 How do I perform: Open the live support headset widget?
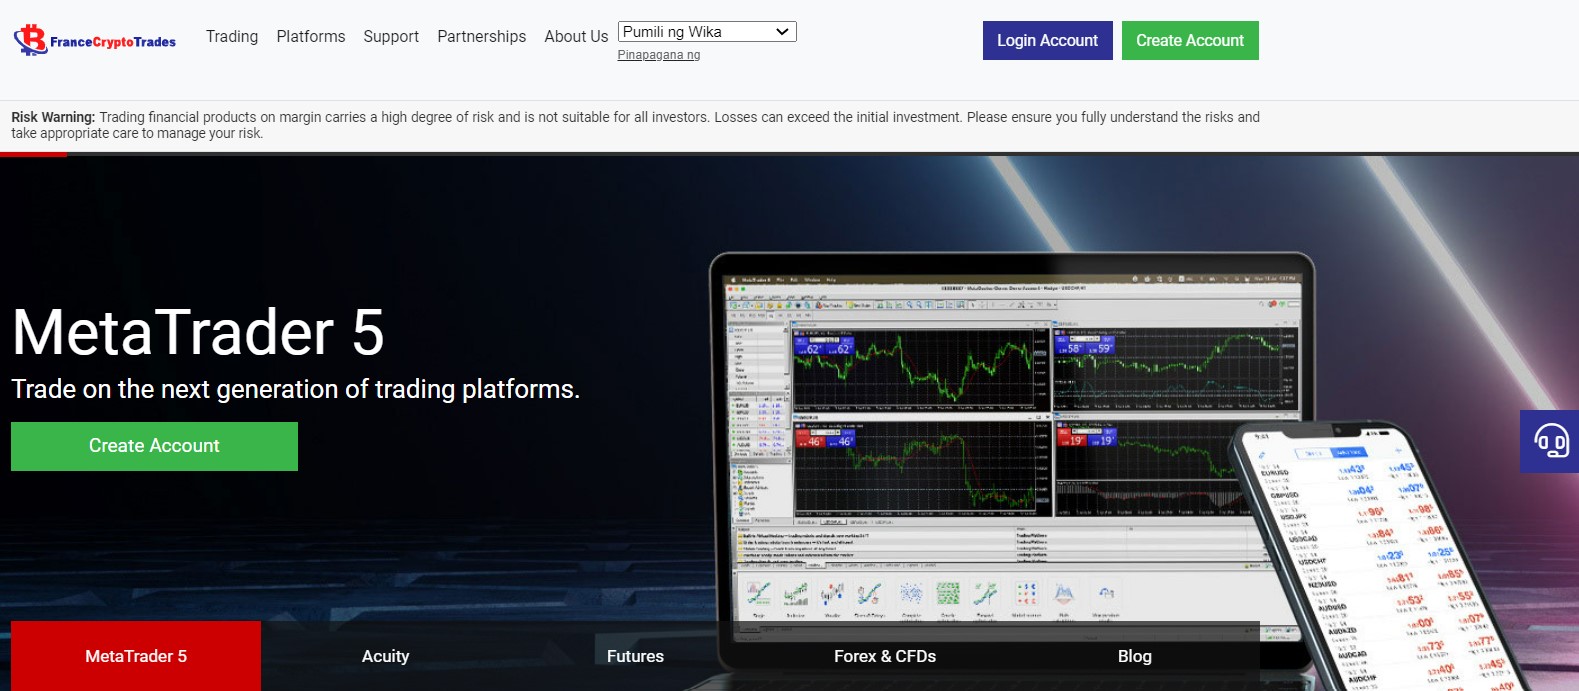click(1550, 441)
